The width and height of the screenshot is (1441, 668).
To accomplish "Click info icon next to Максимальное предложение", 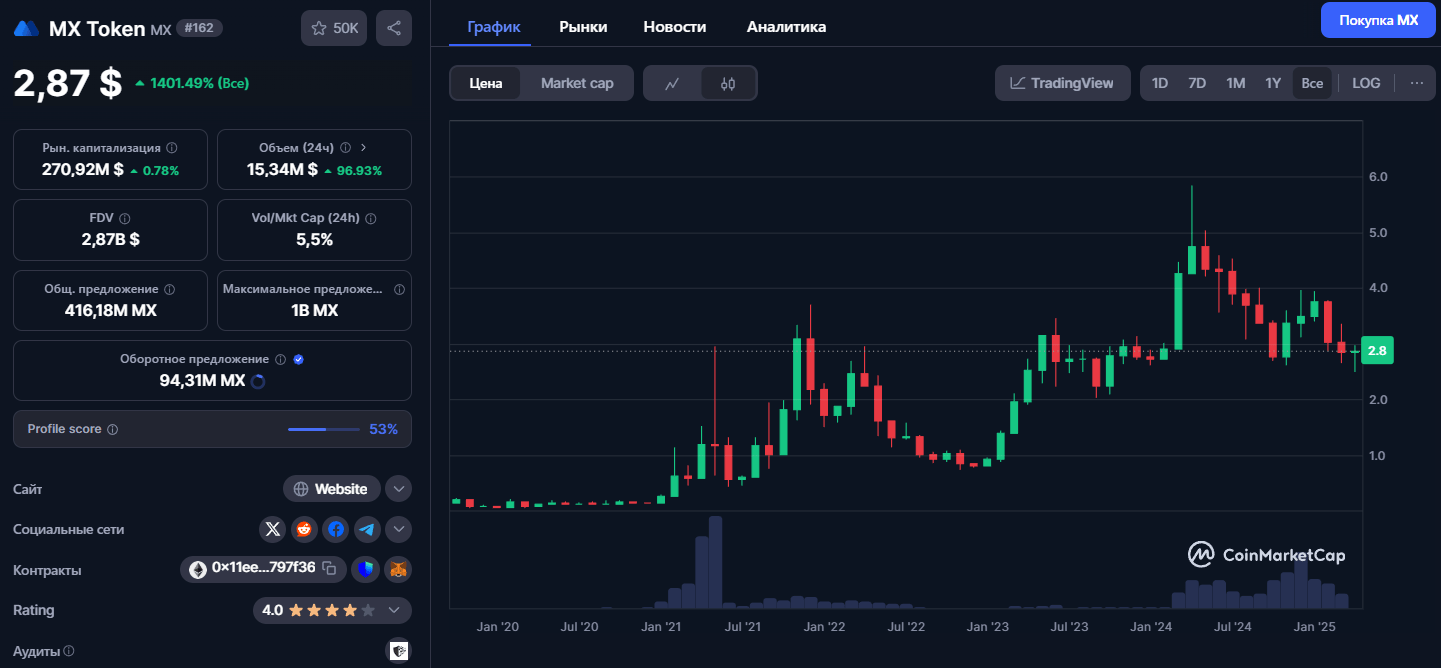I will point(399,289).
